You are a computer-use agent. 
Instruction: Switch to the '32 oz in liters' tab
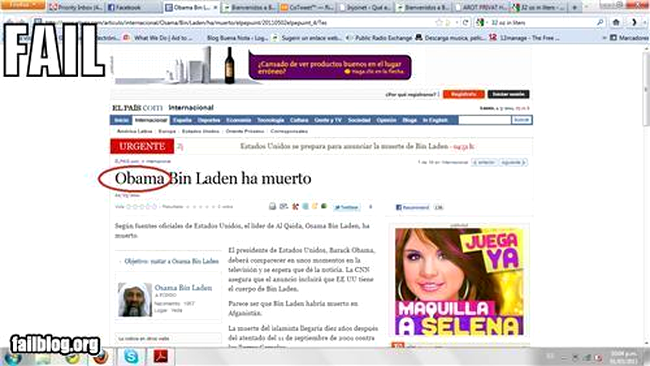[x=539, y=7]
